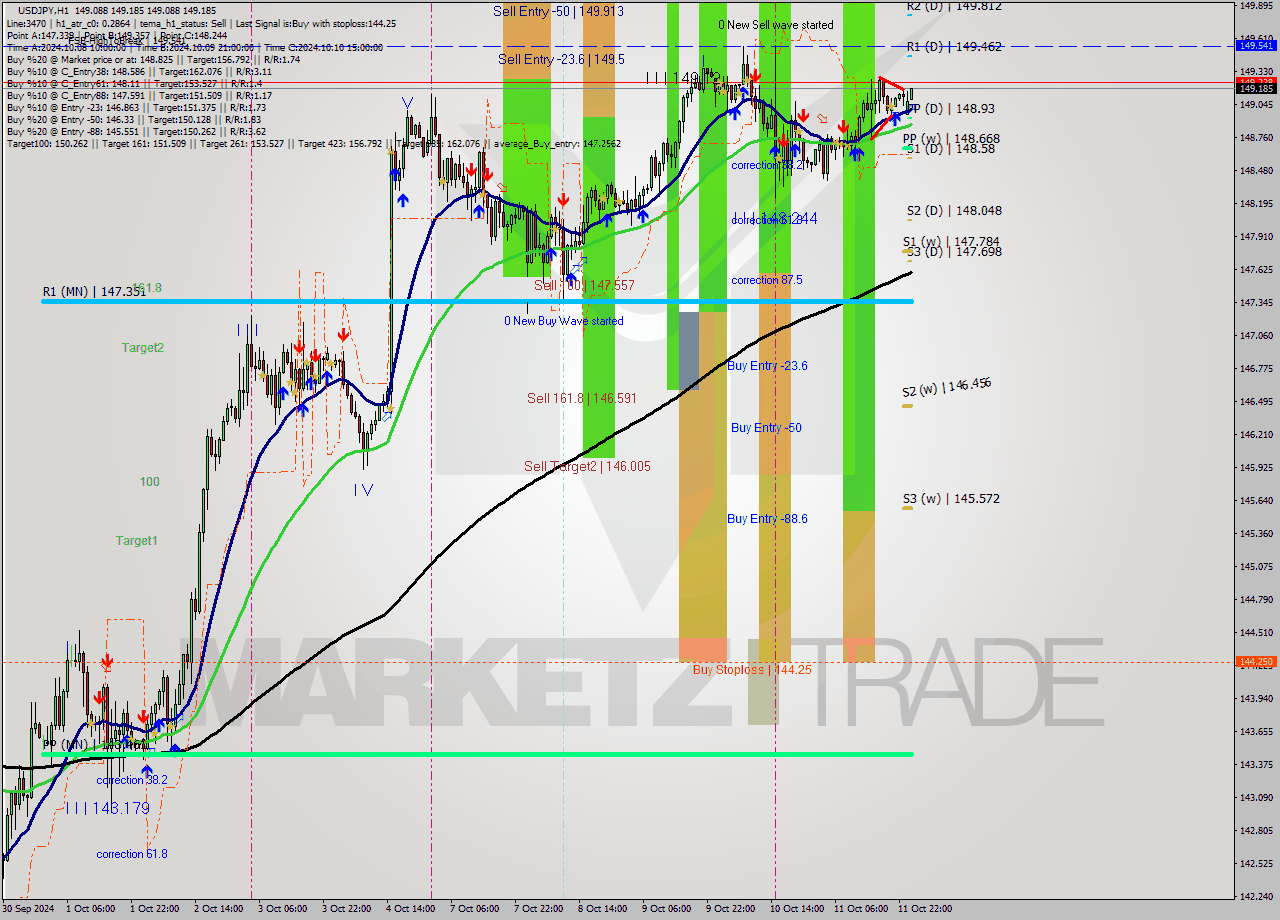Click the 149.895 price axis value
Viewport: 1280px width, 920px height.
tap(1256, 5)
